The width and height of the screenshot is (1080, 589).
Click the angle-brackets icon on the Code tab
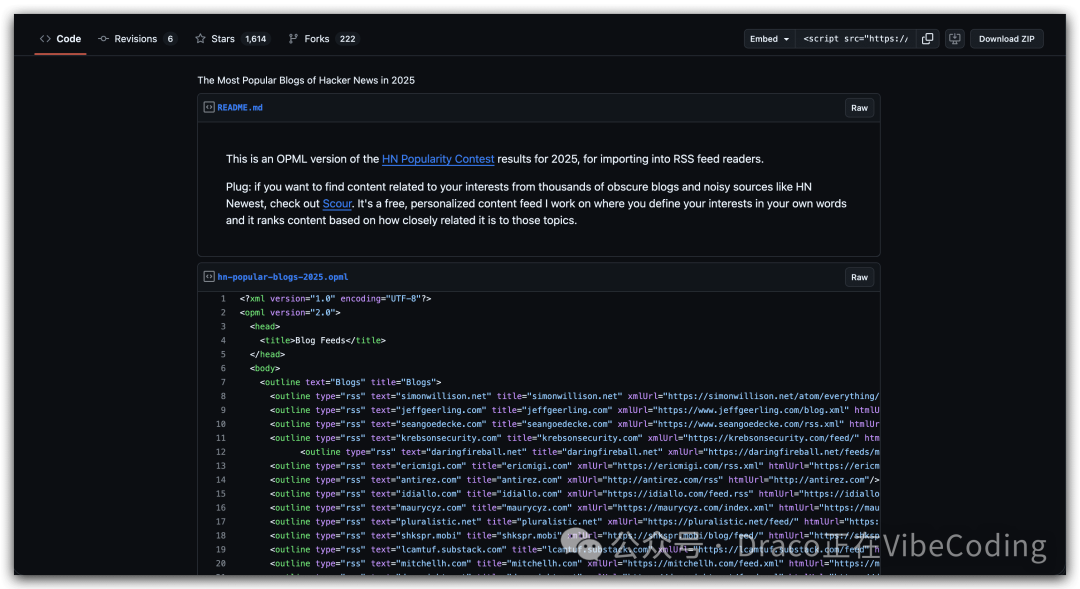(43, 38)
